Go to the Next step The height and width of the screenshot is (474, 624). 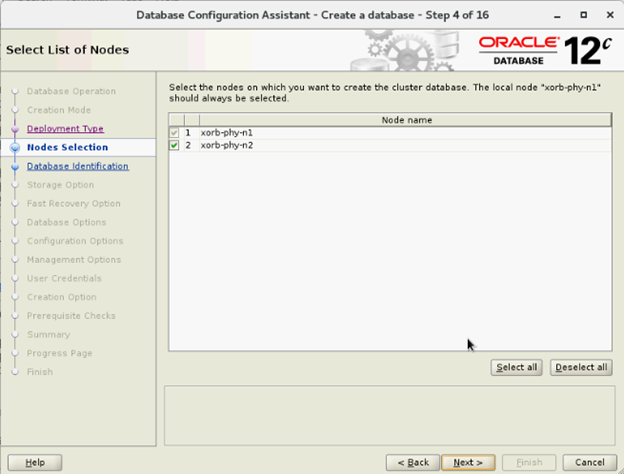468,462
